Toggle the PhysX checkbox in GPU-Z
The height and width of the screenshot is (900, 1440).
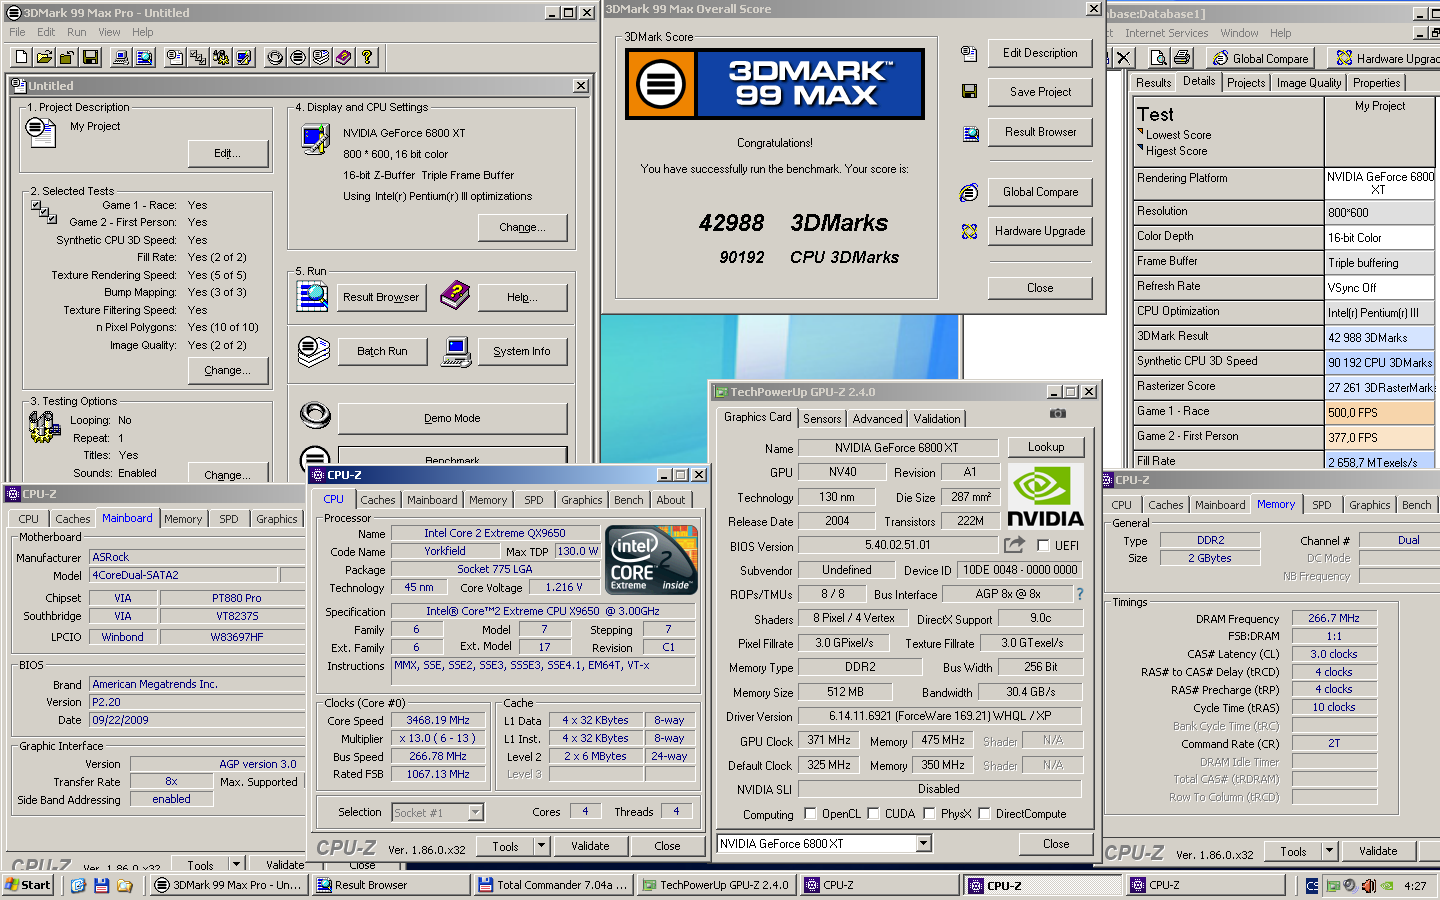click(x=929, y=814)
